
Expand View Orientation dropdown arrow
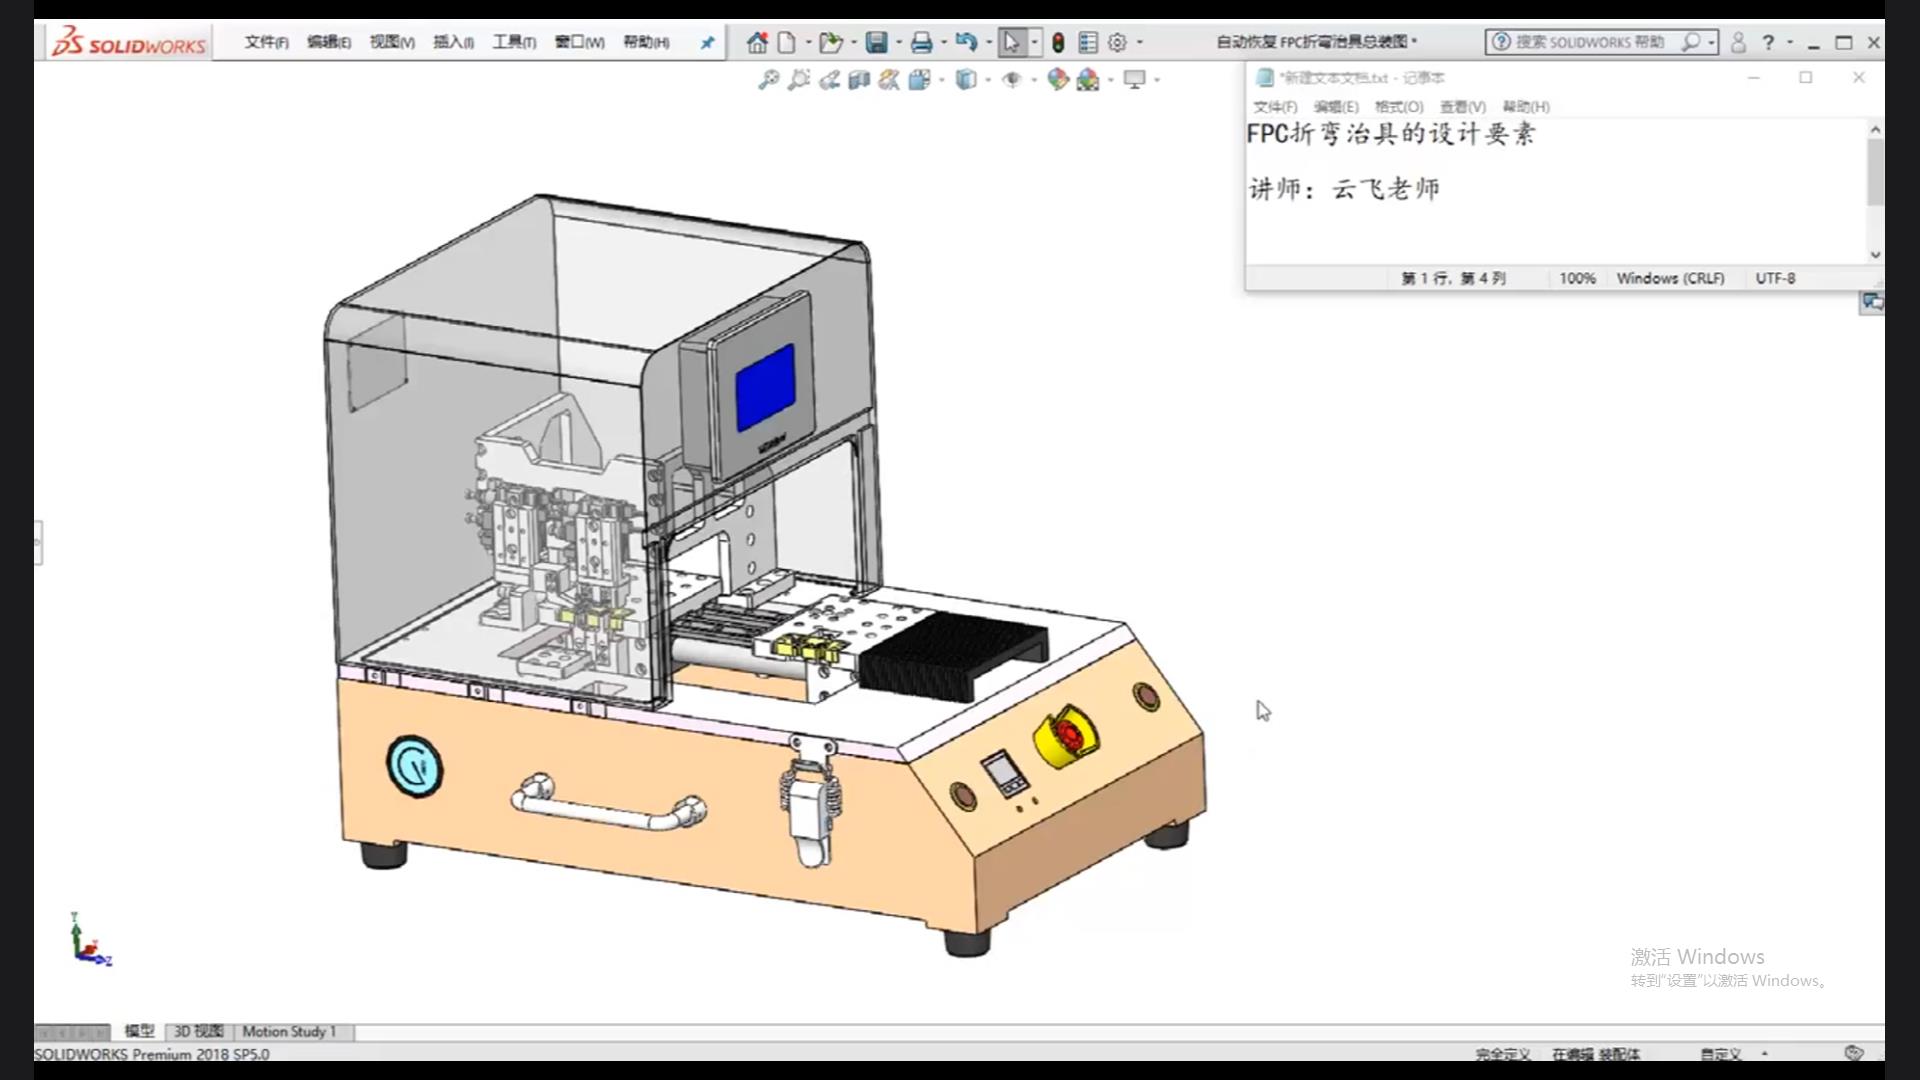coord(941,79)
